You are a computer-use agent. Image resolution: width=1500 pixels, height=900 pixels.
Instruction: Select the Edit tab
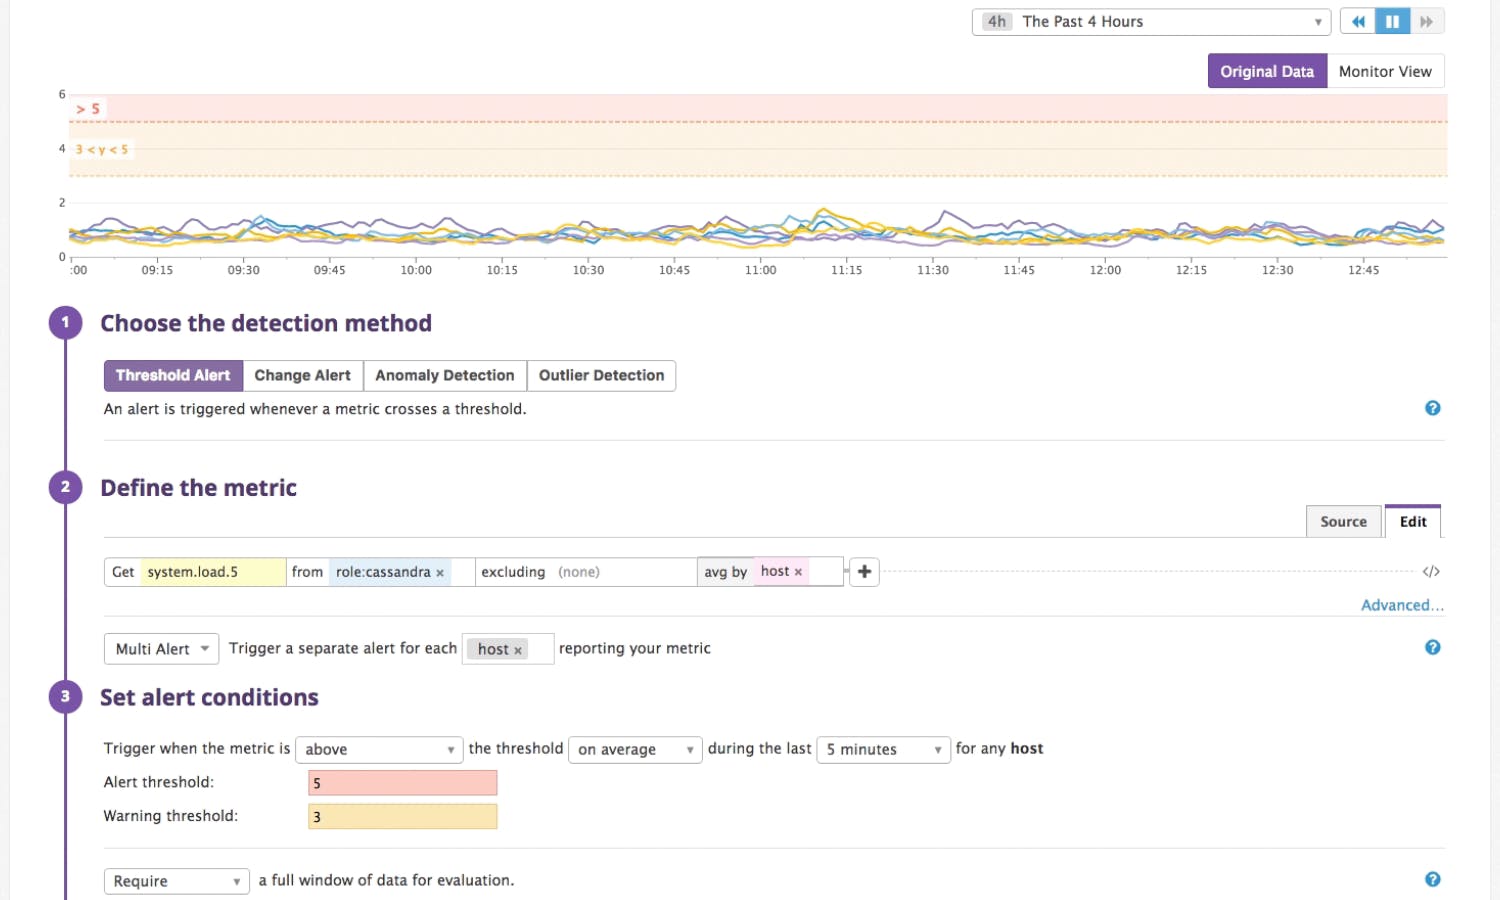click(x=1412, y=522)
